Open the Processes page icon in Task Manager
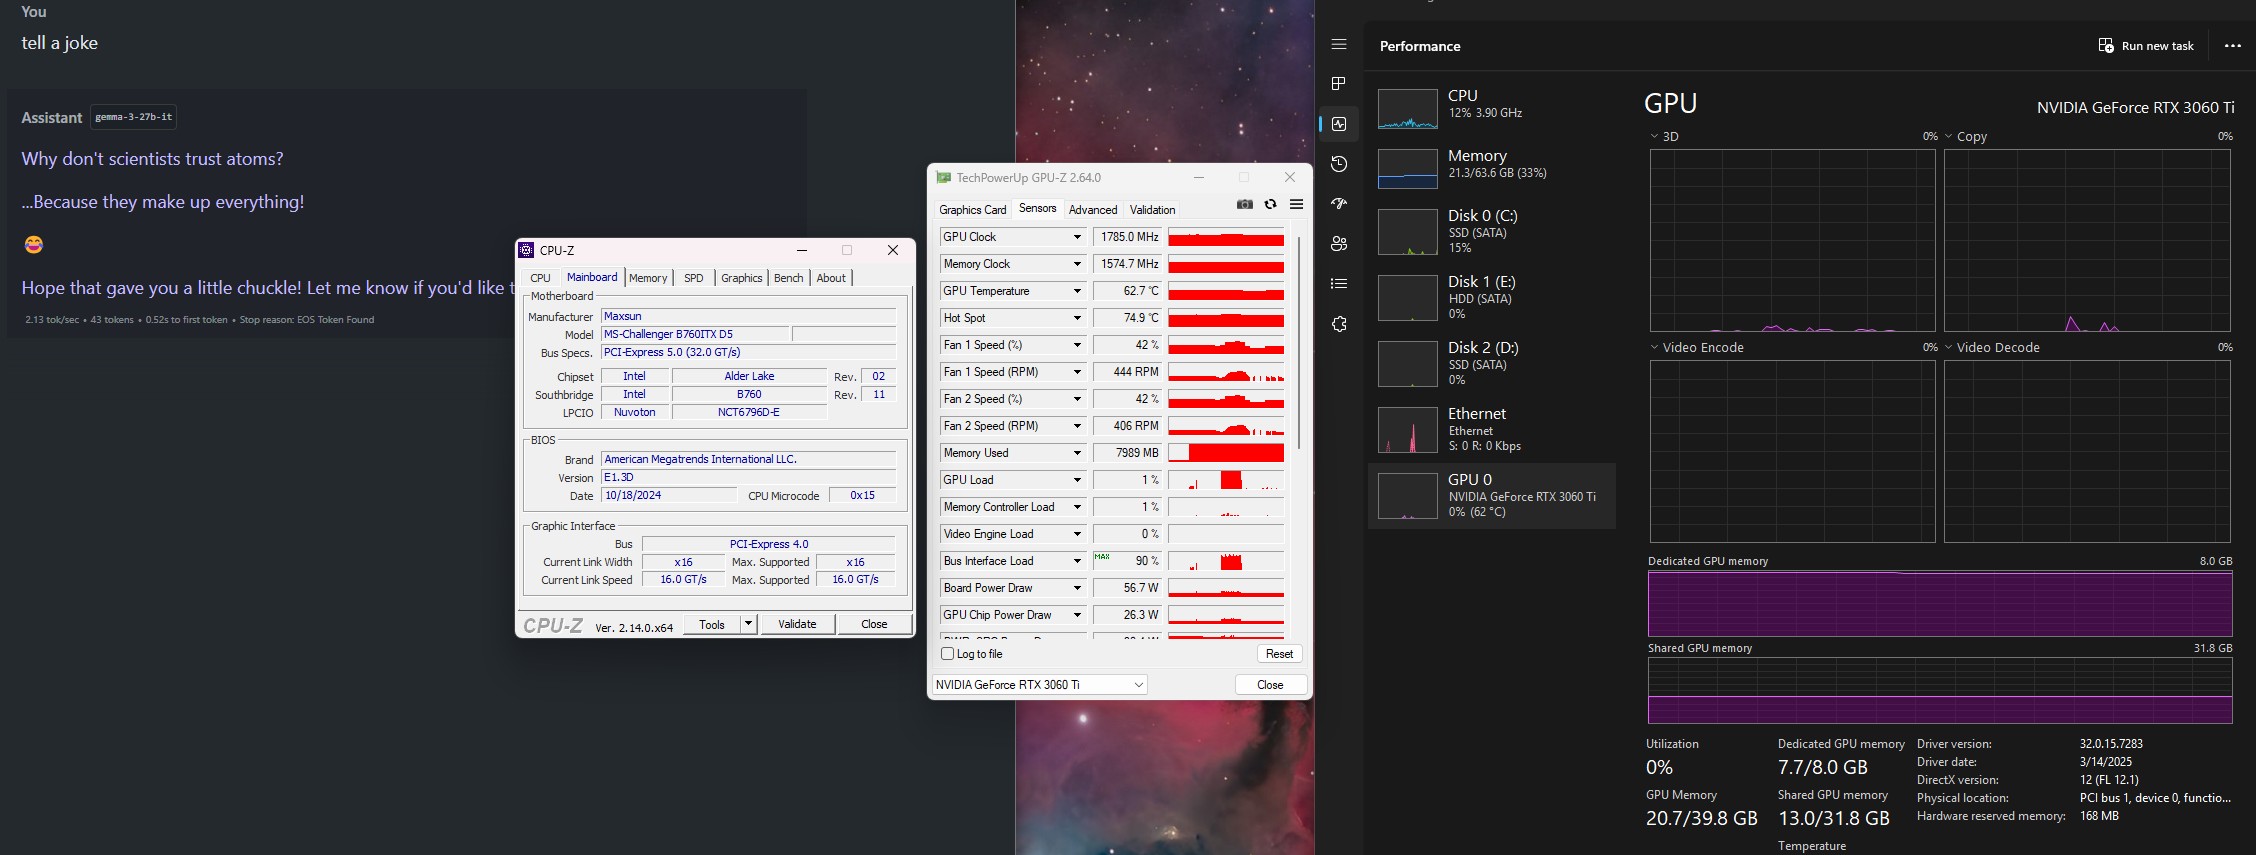This screenshot has height=855, width=2256. [1339, 84]
